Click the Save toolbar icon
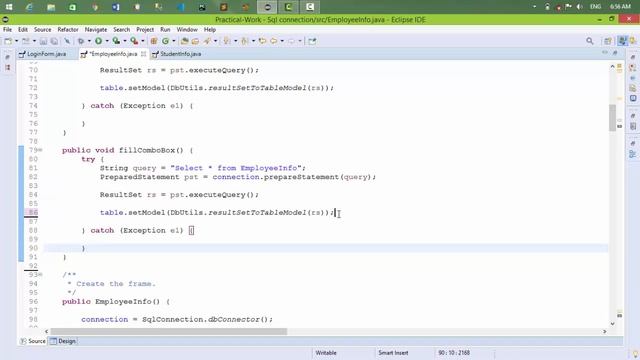 (43, 41)
